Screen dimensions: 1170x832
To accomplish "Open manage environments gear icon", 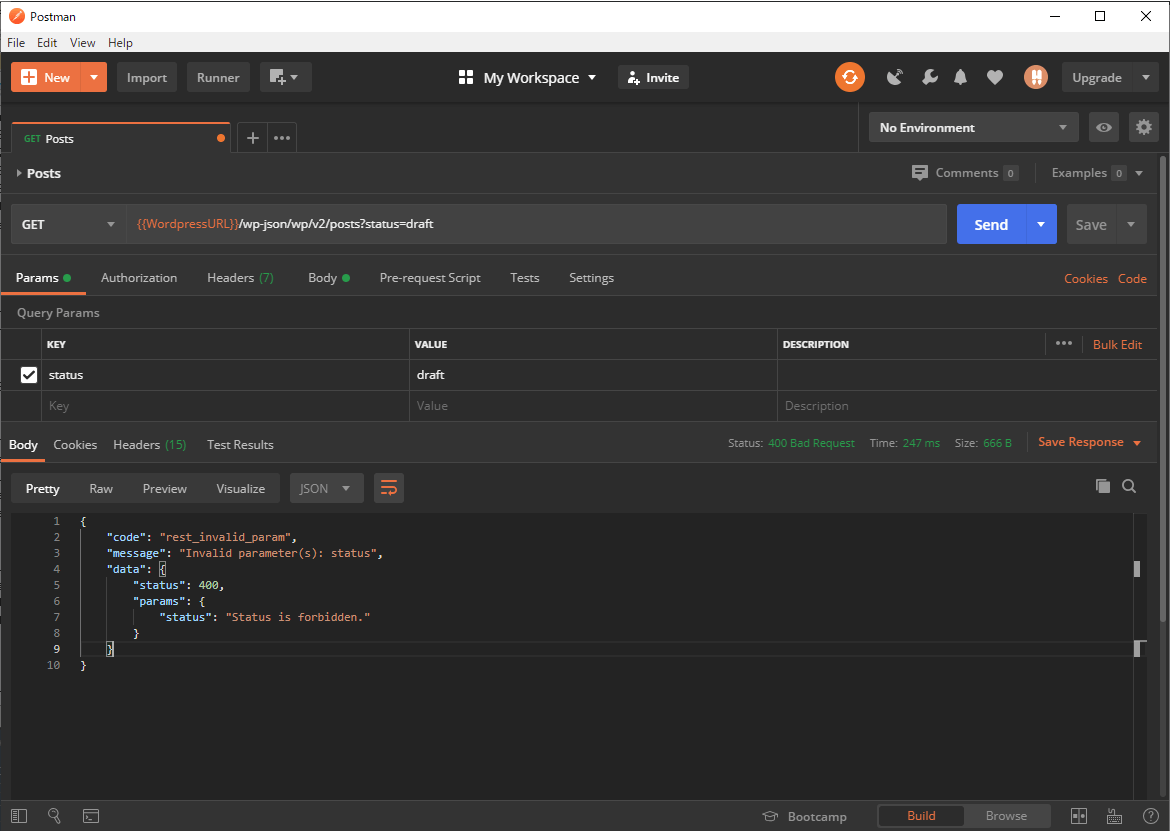I will (1143, 127).
